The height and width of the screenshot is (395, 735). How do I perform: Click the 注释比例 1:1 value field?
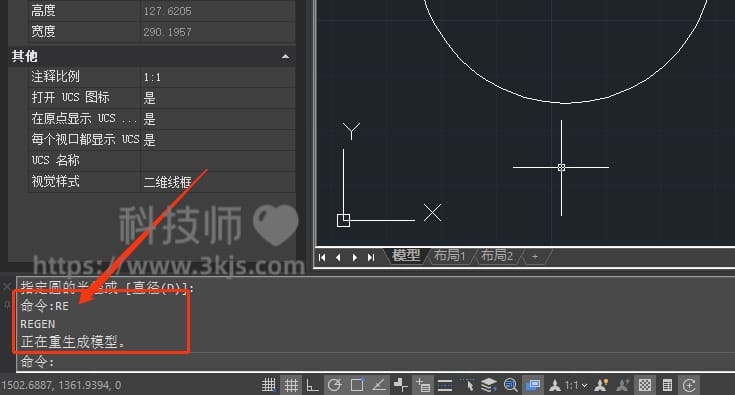pos(218,77)
